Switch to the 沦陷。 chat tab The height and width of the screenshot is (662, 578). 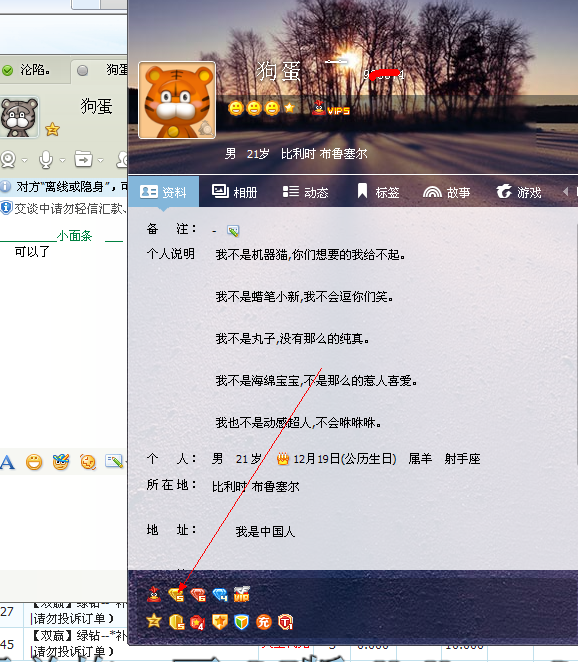pos(35,70)
